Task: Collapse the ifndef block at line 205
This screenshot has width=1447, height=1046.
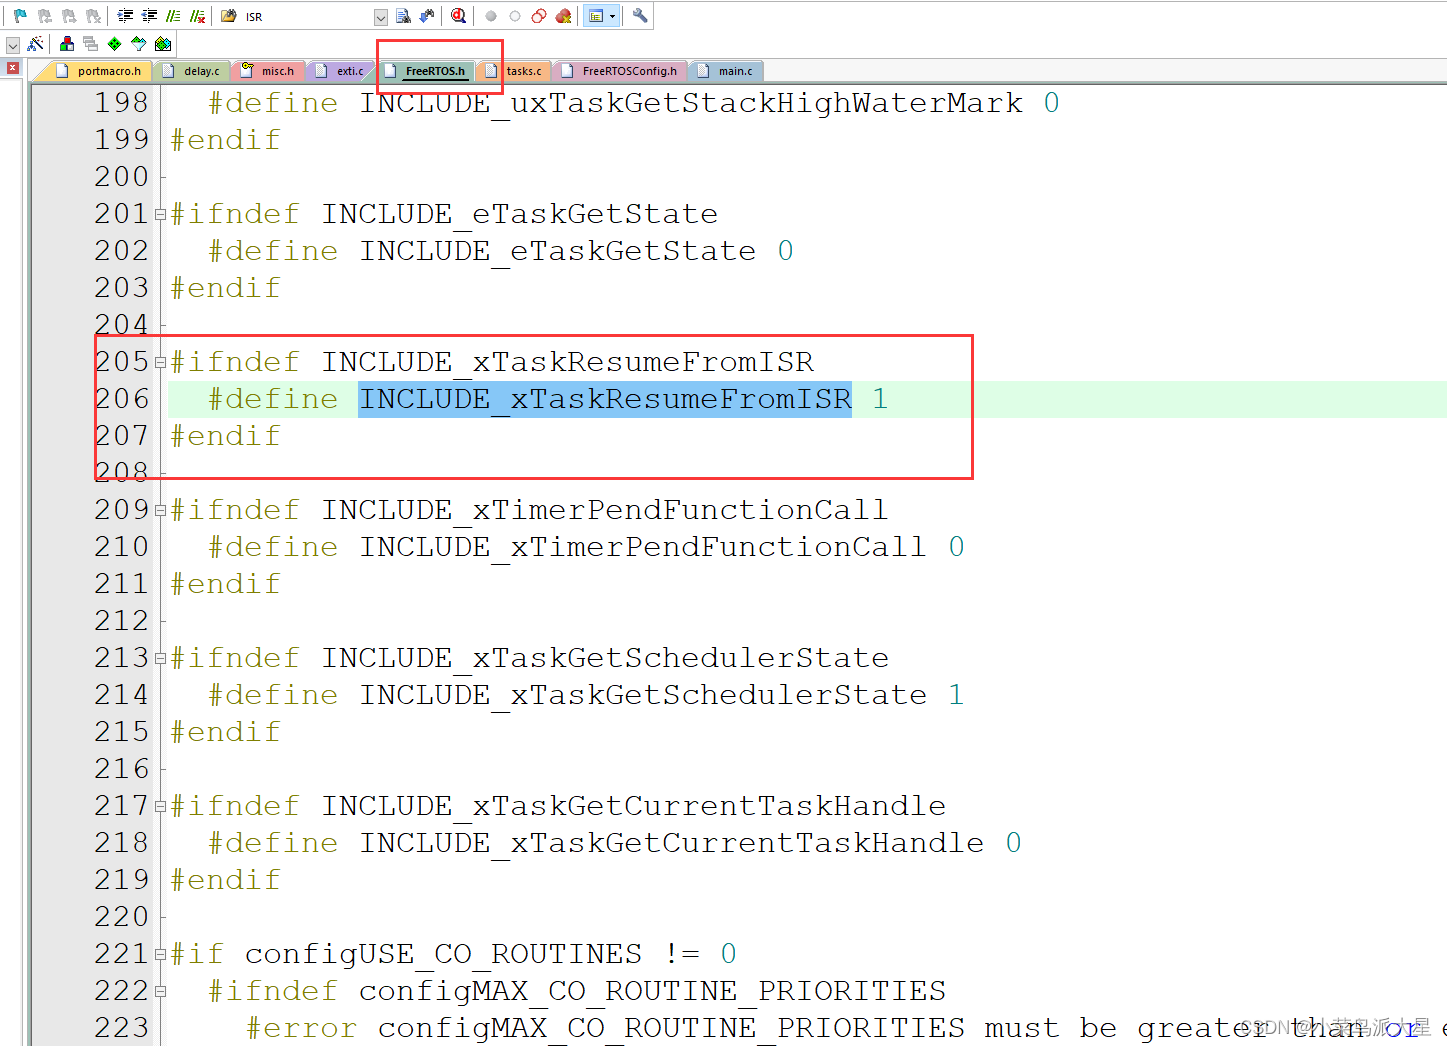Action: tap(160, 361)
